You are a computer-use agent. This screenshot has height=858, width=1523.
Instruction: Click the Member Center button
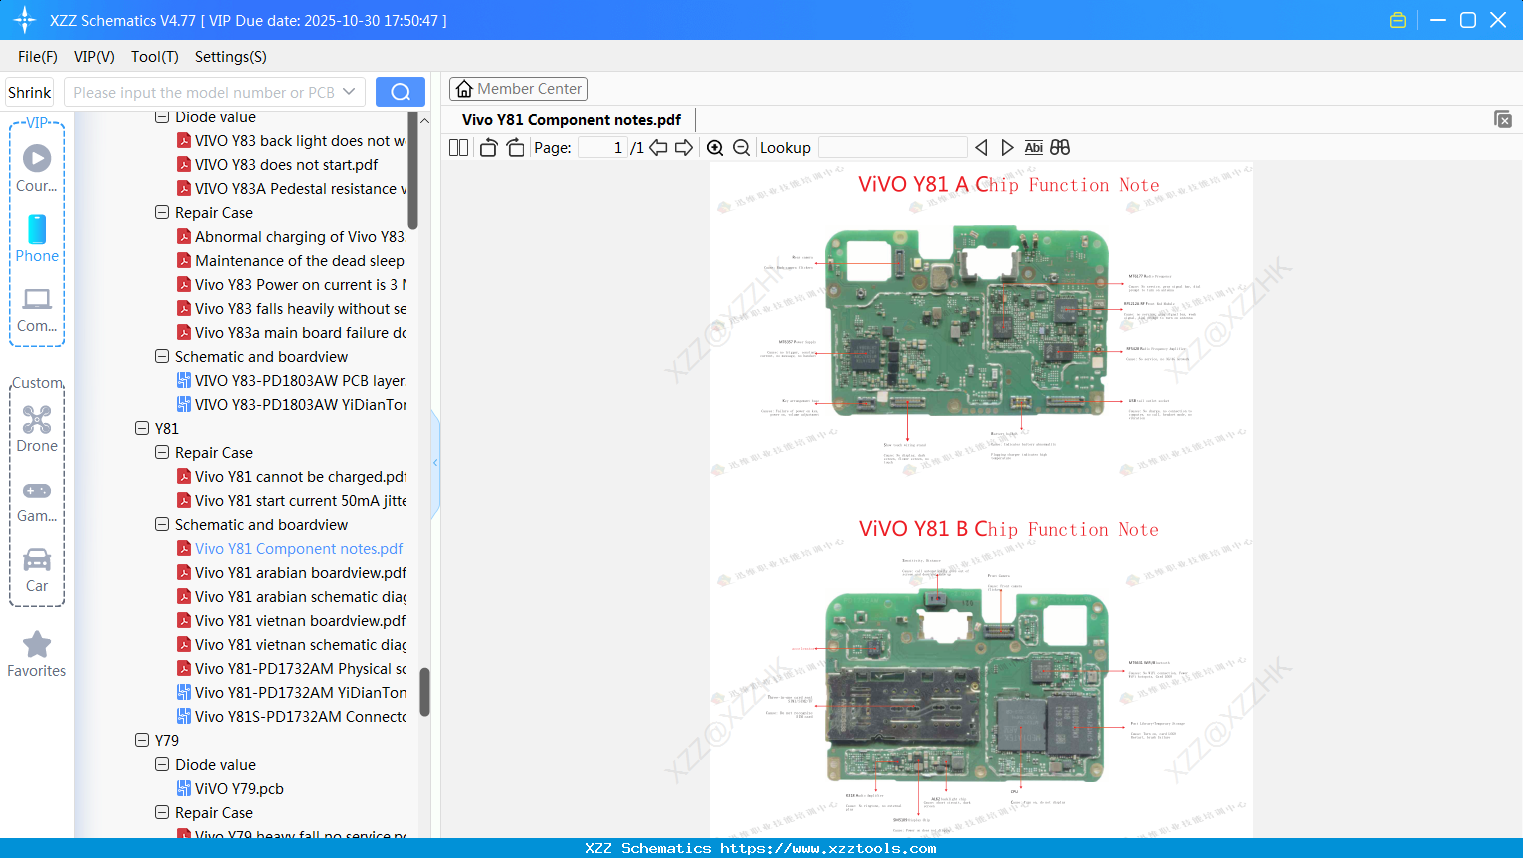click(518, 89)
